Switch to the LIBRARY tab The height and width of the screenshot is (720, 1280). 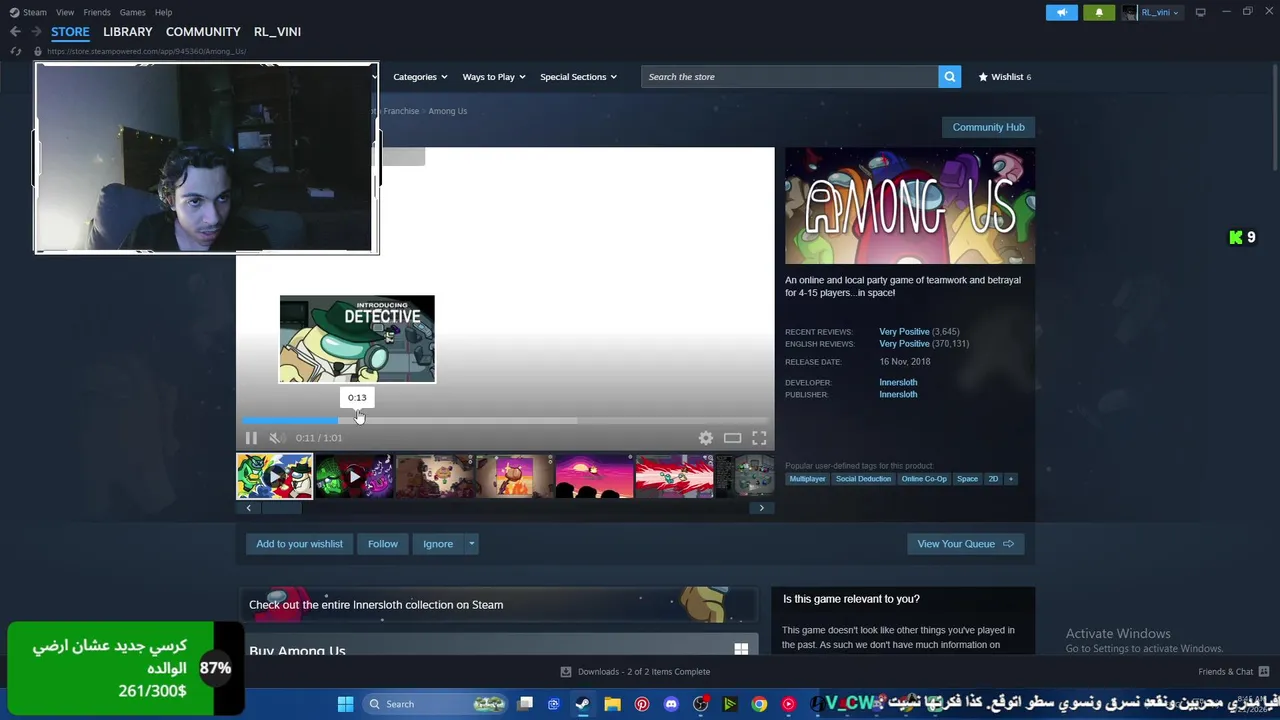tap(128, 32)
